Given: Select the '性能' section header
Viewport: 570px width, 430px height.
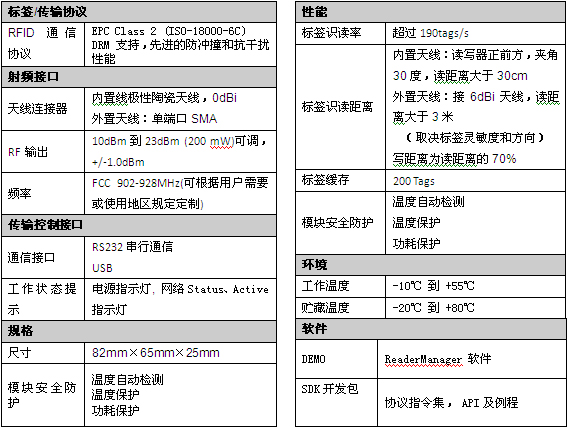Looking at the screenshot, I should coord(430,12).
